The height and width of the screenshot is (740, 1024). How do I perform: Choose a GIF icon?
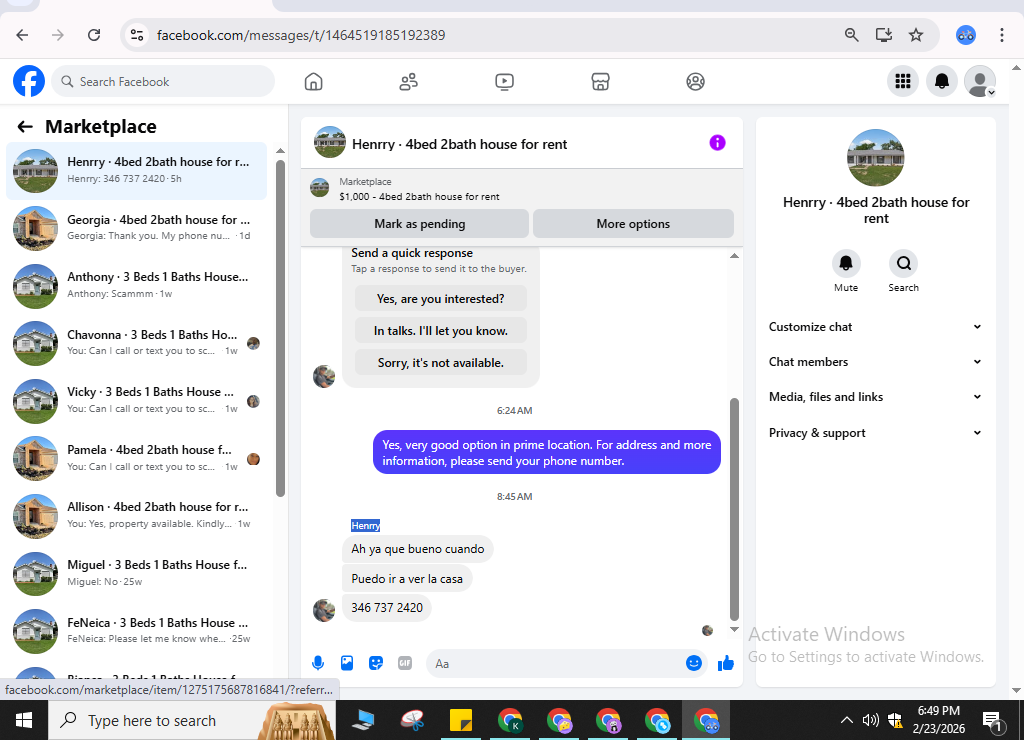[x=405, y=664]
